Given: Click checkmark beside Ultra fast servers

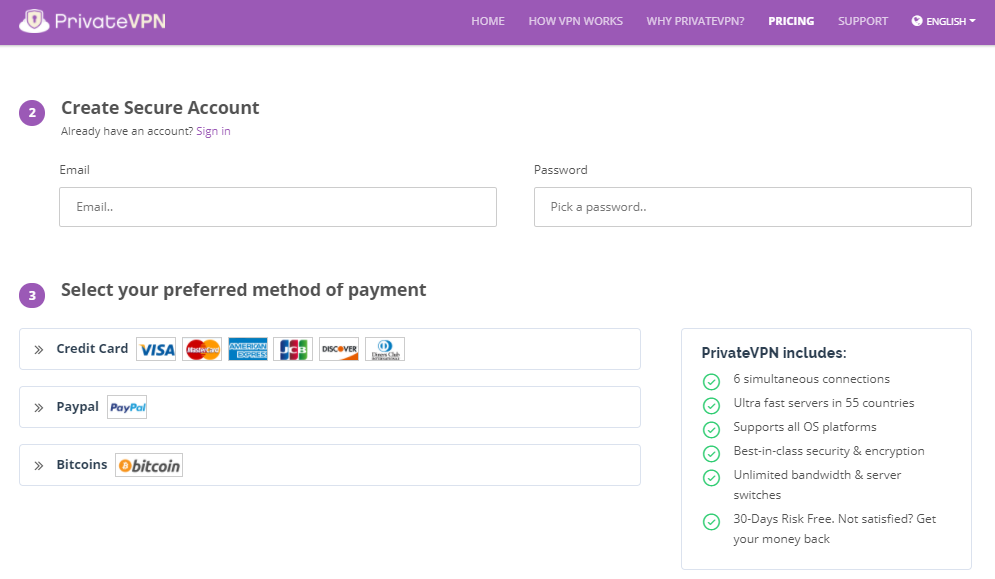Looking at the screenshot, I should (711, 406).
